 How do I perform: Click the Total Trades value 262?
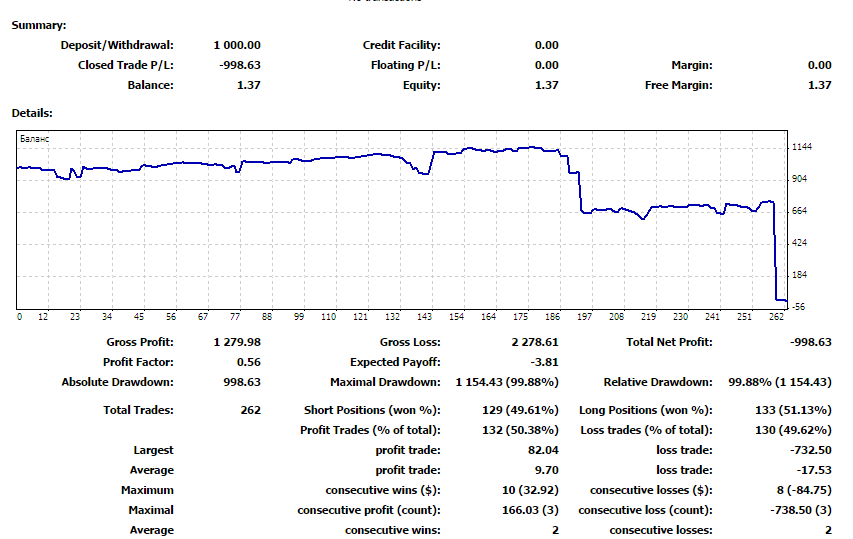click(x=250, y=410)
